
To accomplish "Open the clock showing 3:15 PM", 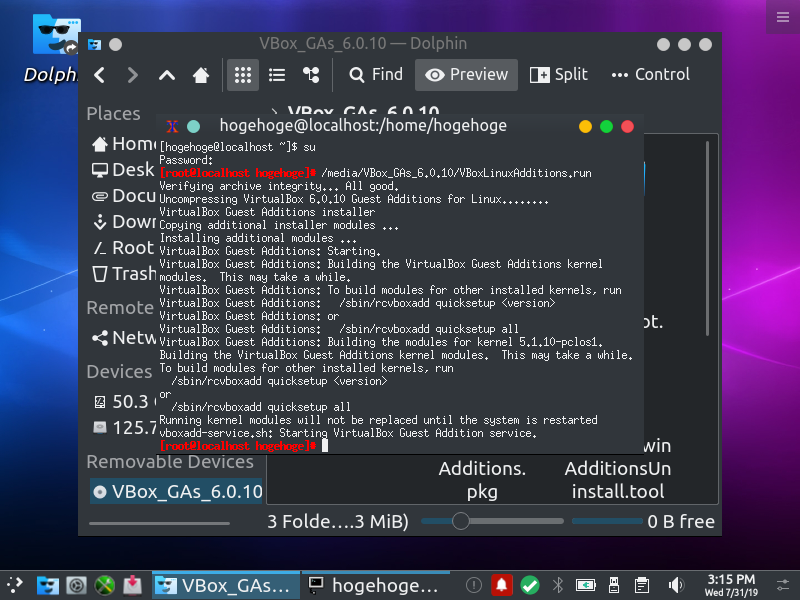I will click(x=731, y=585).
